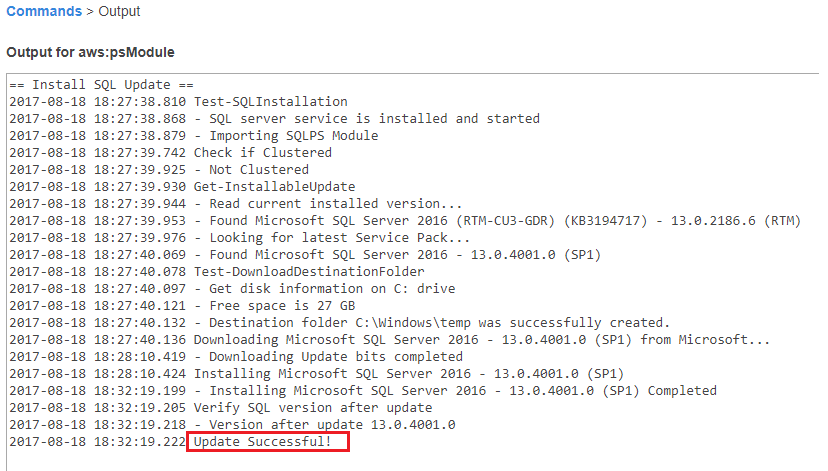Click the 18:28:10.424 'Installing Microsoft SQL Server' line
828x471 pixels.
click(317, 373)
